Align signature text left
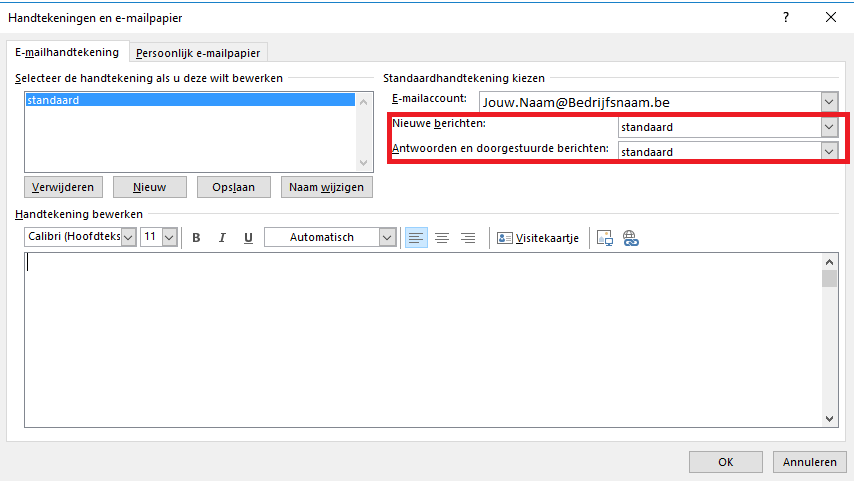 tap(416, 238)
